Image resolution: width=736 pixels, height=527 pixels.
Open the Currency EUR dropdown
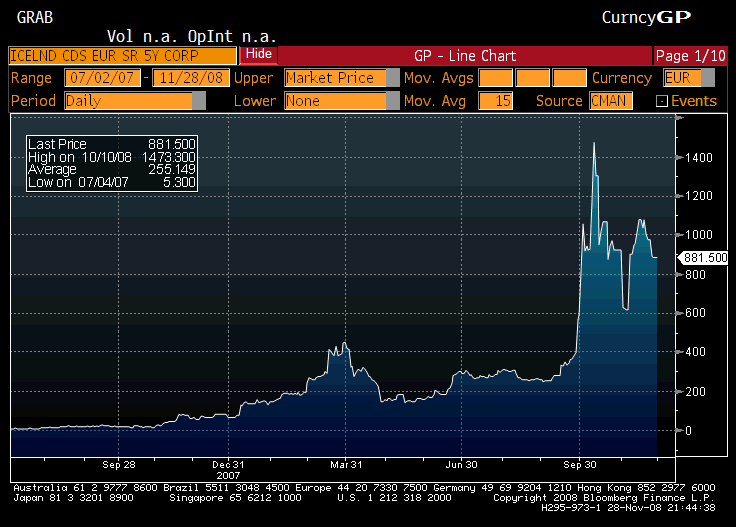click(x=708, y=78)
